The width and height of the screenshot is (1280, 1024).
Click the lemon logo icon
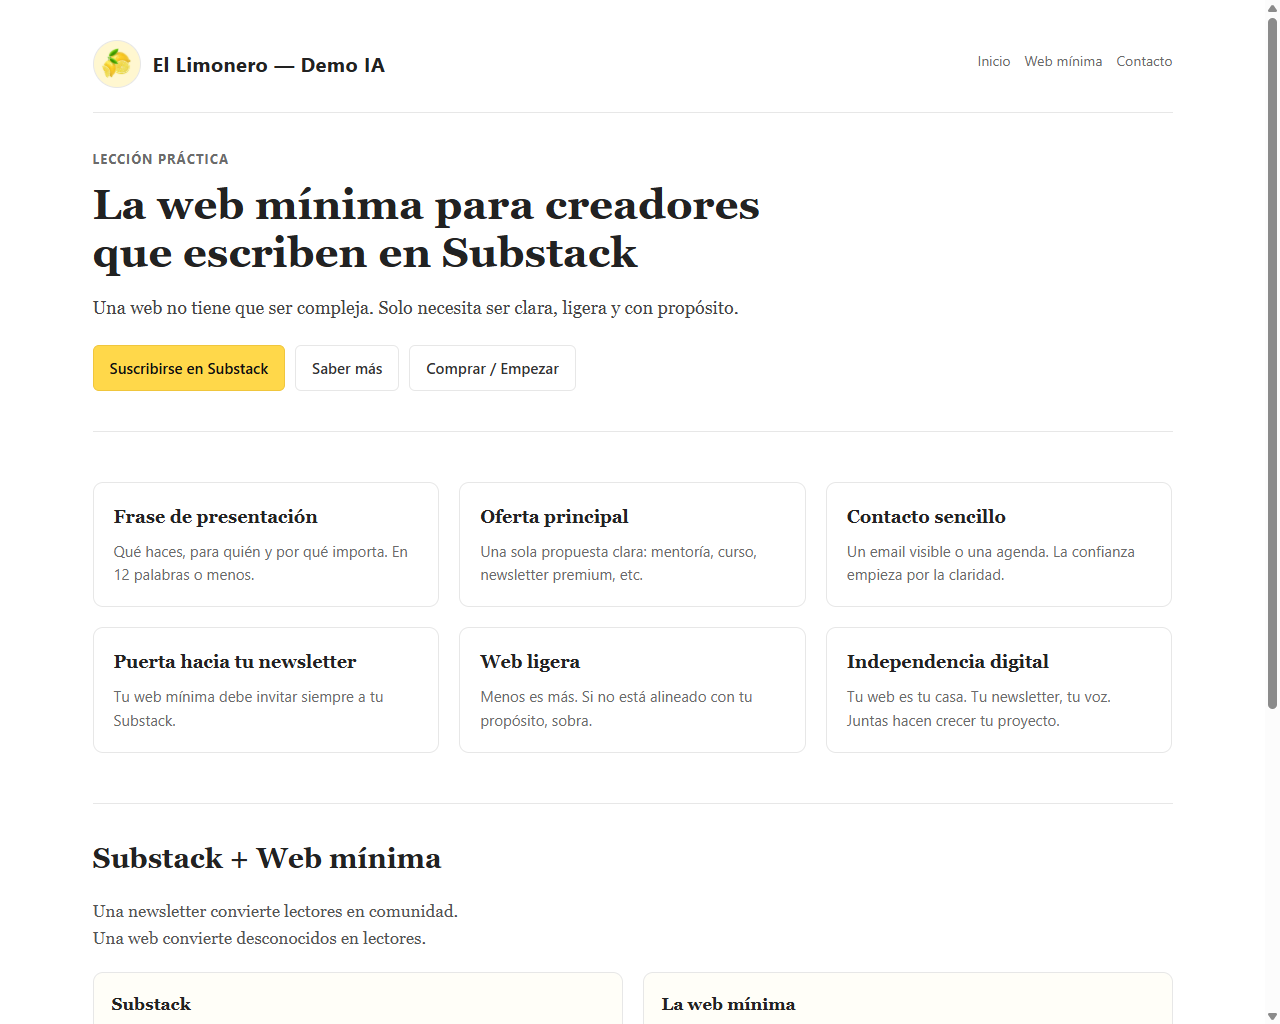coord(117,64)
